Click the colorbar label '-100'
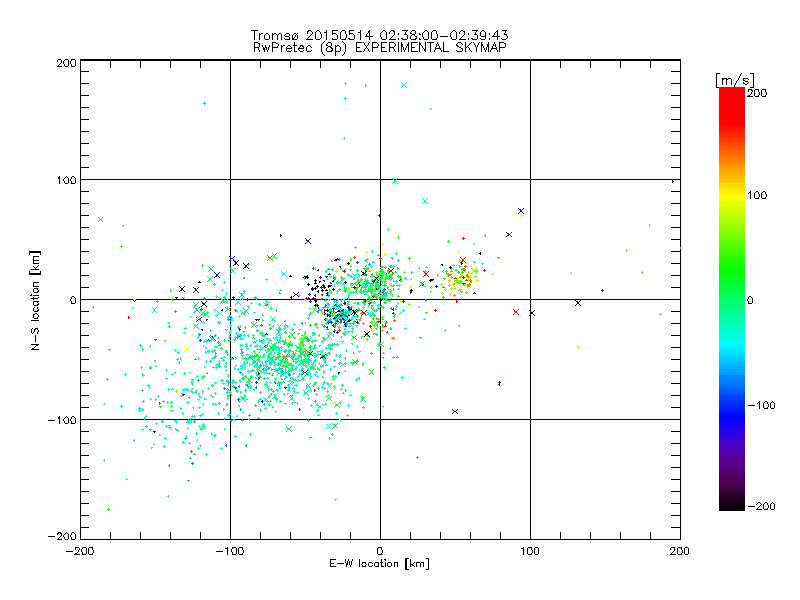 (x=761, y=406)
